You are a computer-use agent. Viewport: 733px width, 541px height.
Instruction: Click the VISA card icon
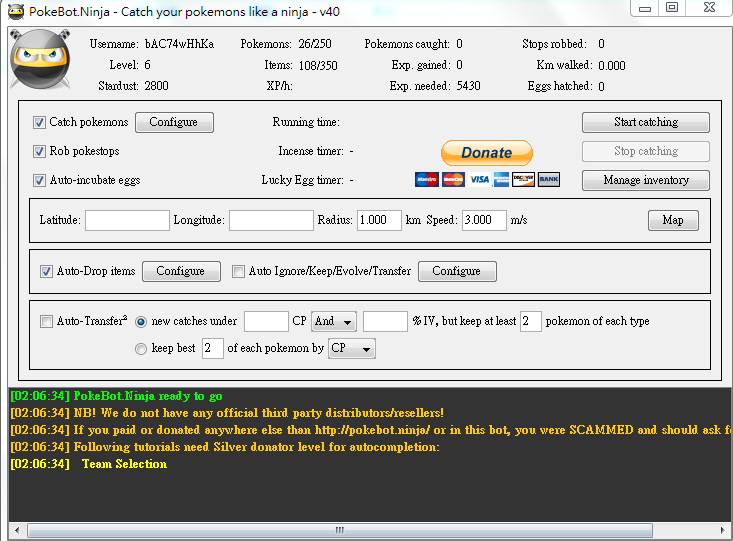(479, 180)
